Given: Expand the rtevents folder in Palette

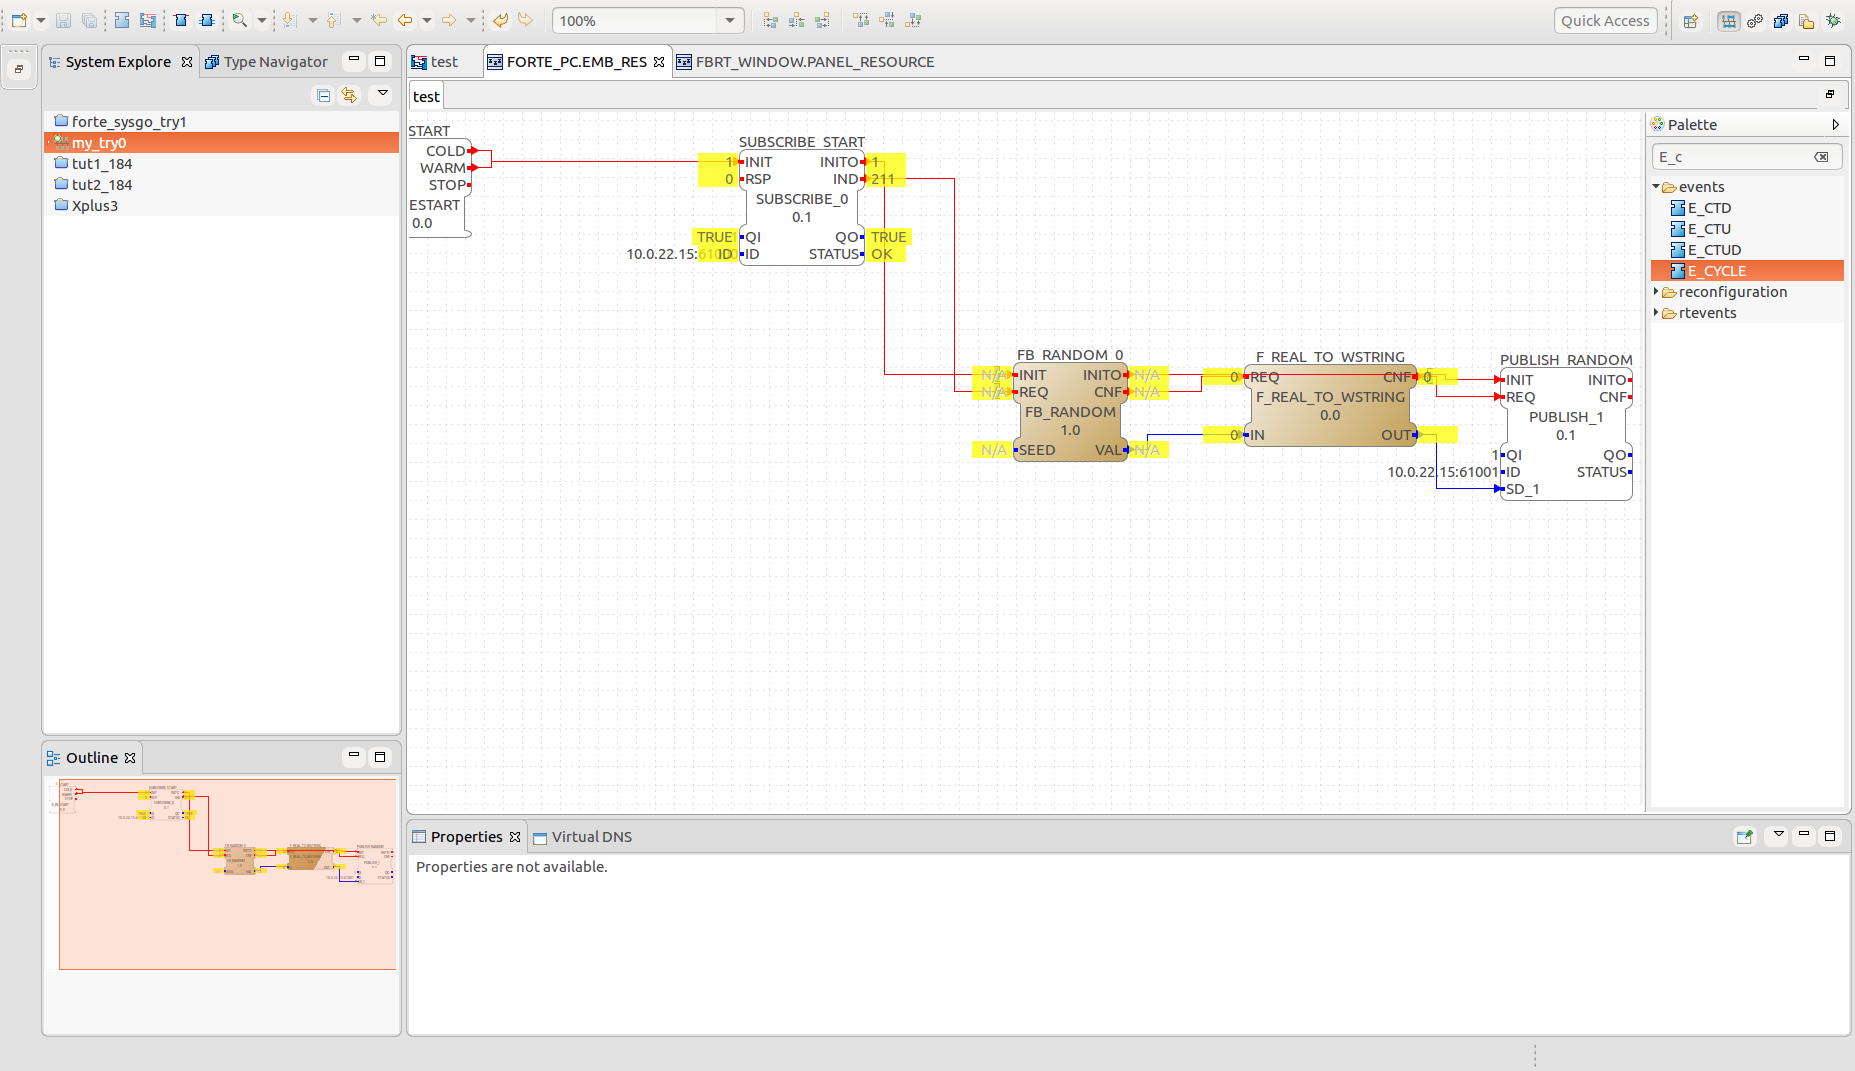Looking at the screenshot, I should (x=1656, y=313).
